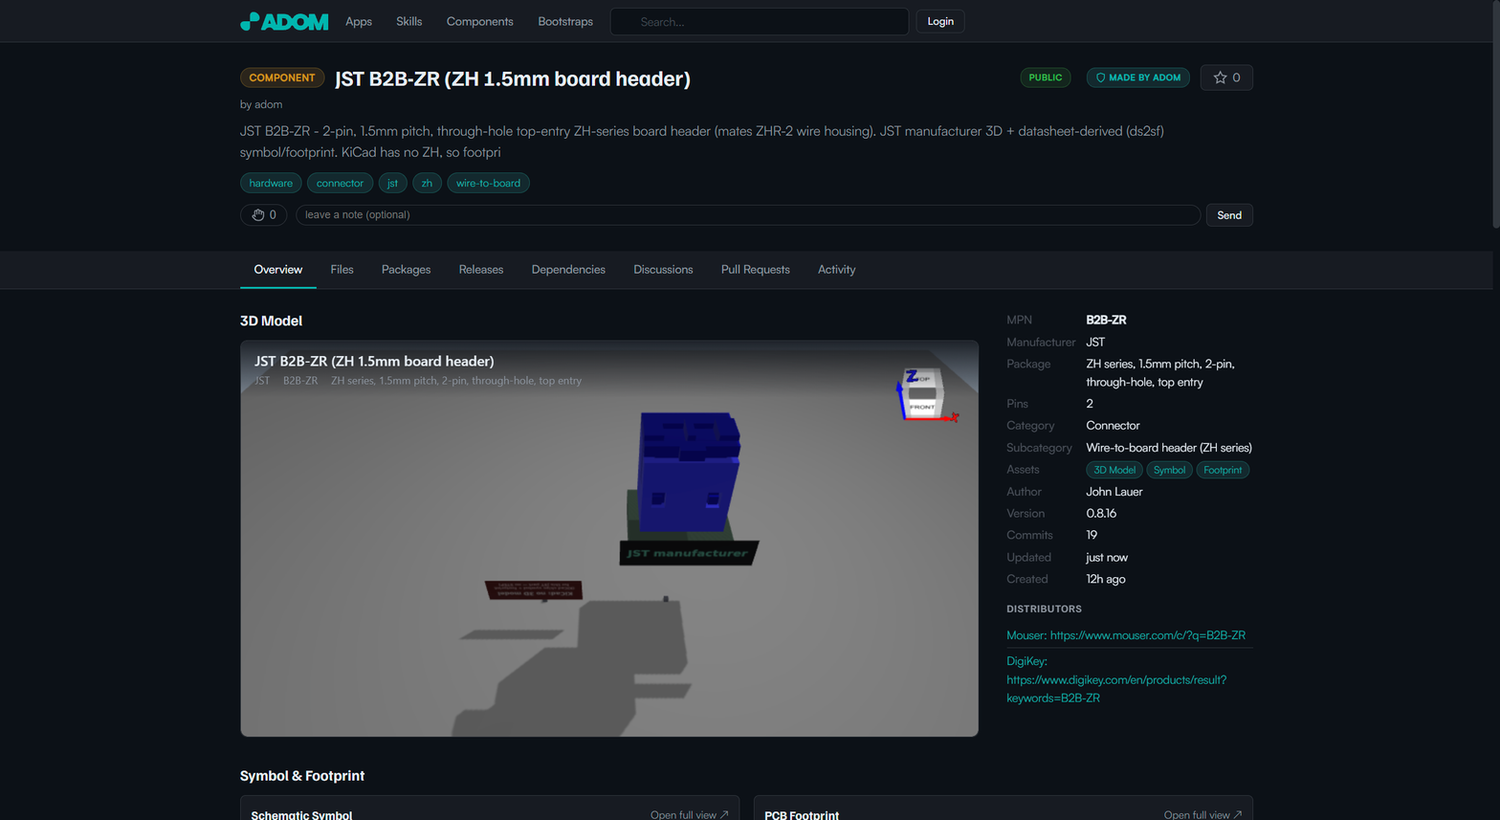Open the Discussions tab
Image resolution: width=1500 pixels, height=820 pixels.
[x=663, y=270]
